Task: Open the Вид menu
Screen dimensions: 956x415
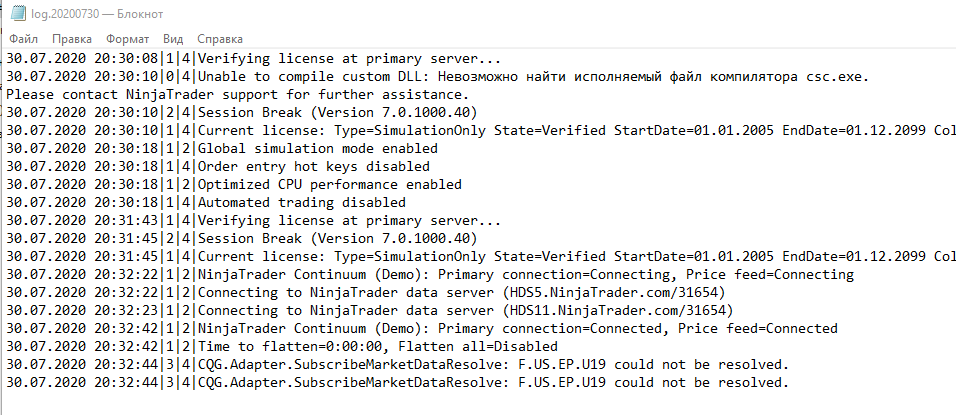Action: [x=173, y=38]
